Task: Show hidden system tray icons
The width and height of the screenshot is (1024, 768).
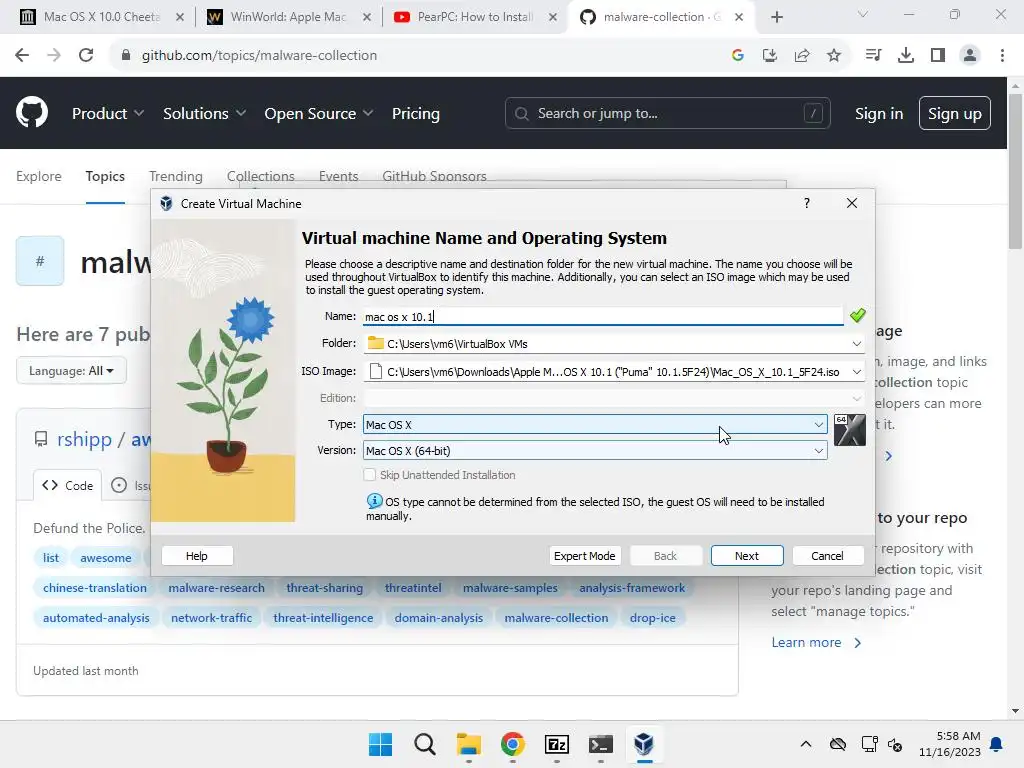Action: point(806,744)
